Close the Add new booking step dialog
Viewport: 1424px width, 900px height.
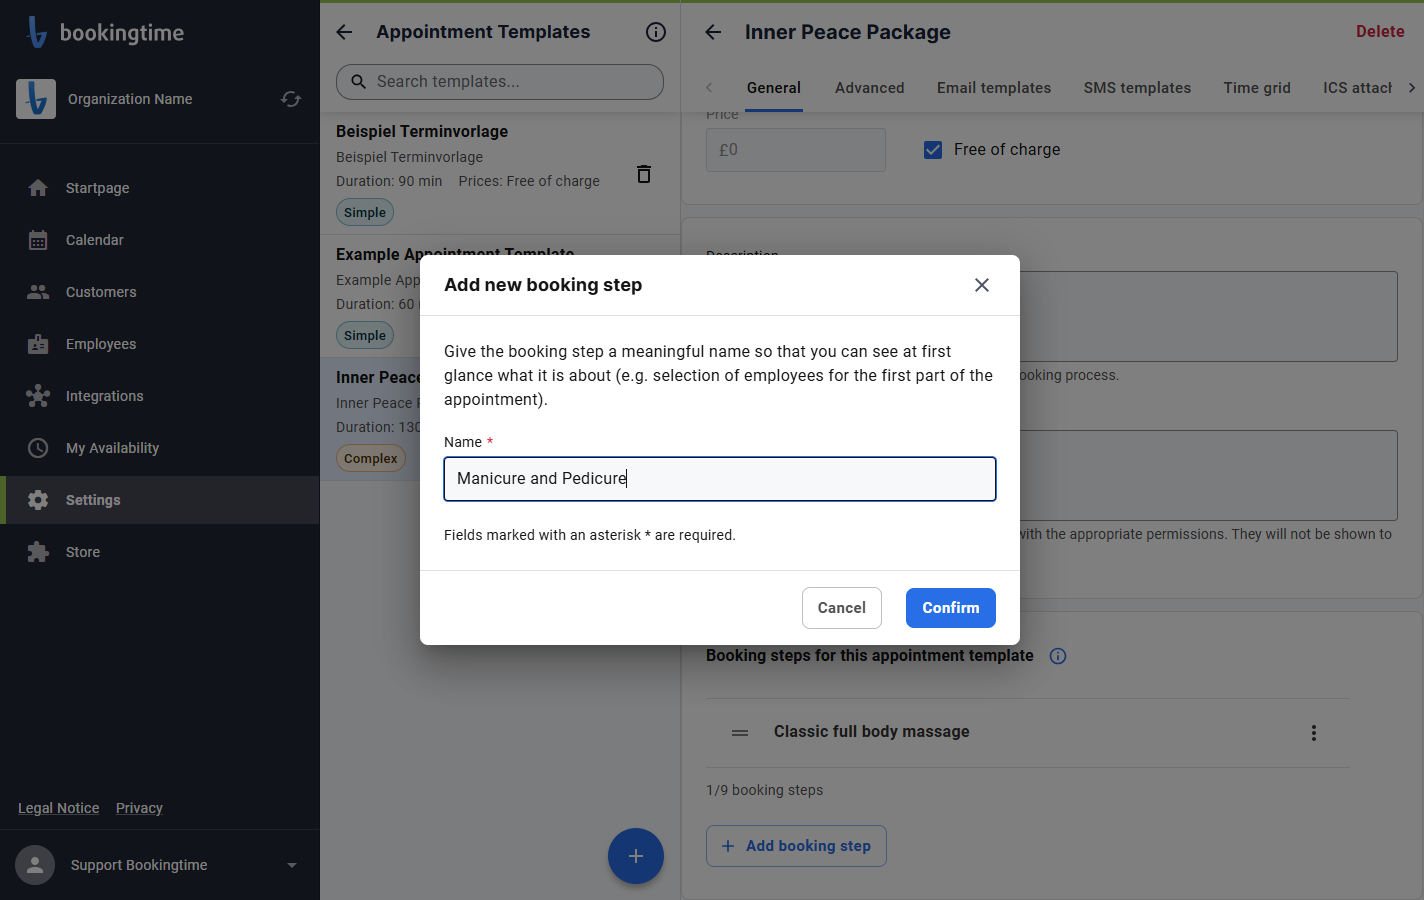[982, 285]
